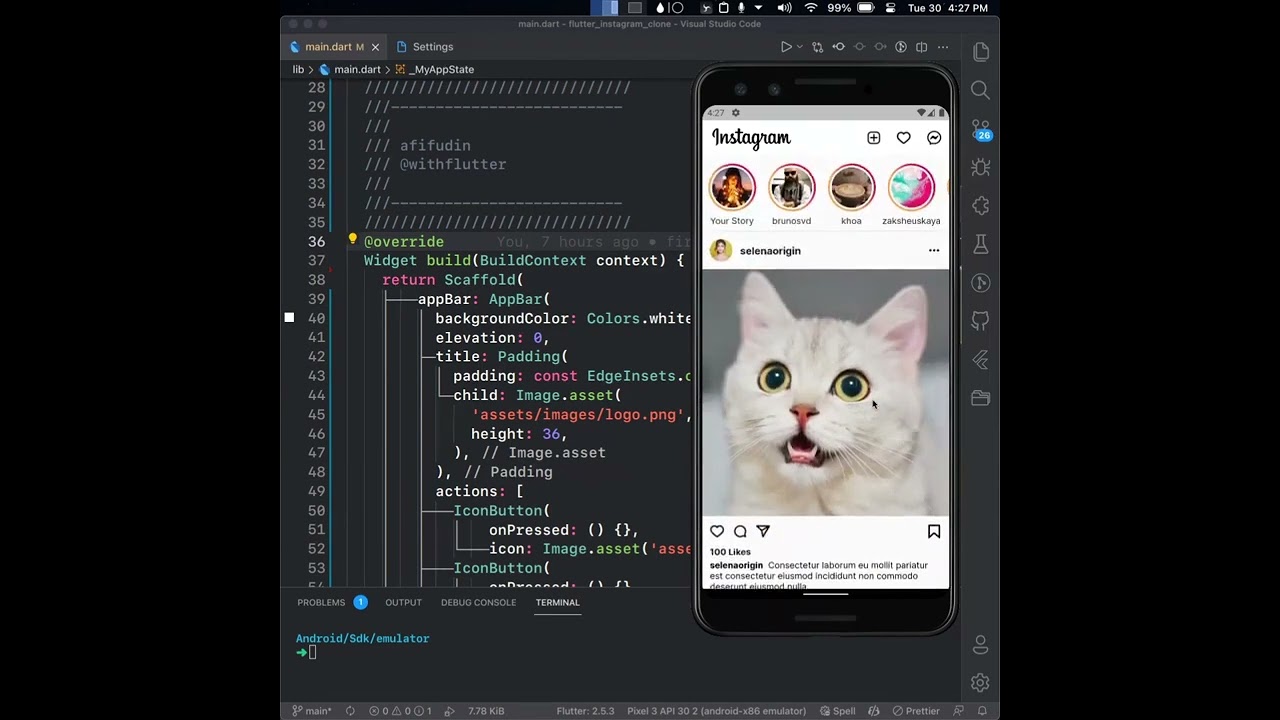Image resolution: width=1280 pixels, height=720 pixels.
Task: Select the Terminal panel tab
Action: [557, 602]
